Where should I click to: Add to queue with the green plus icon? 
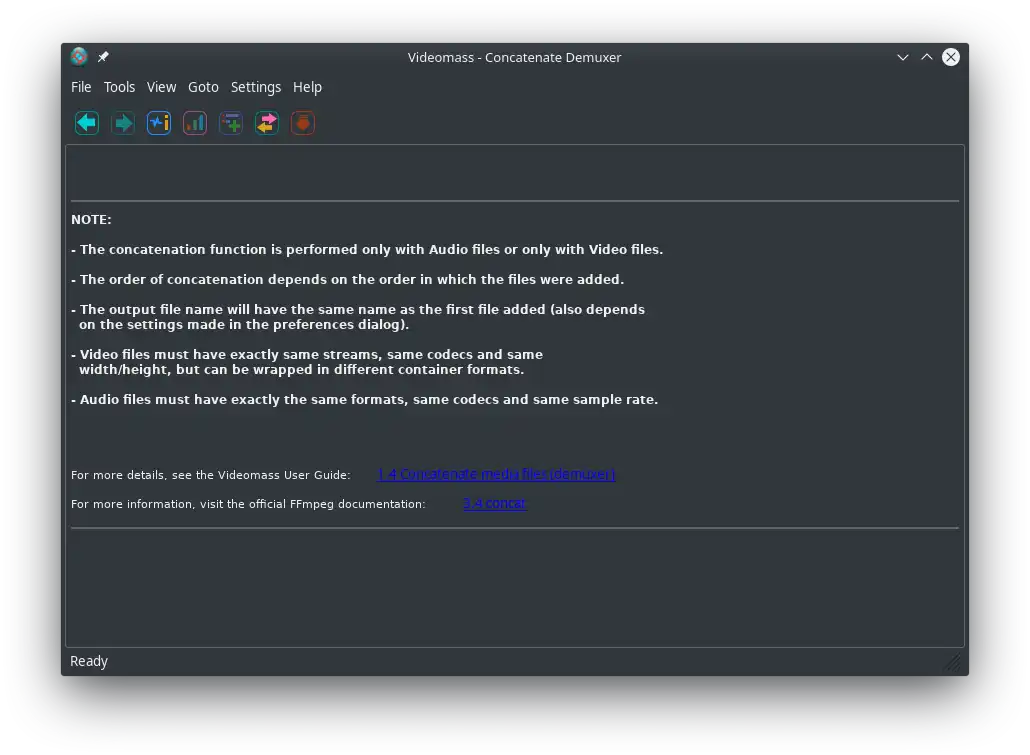tap(231, 123)
